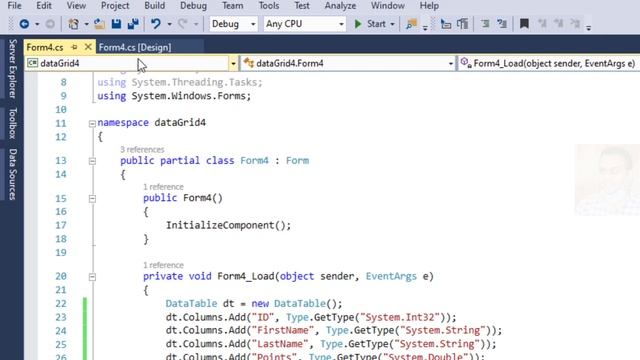The image size is (640, 360).
Task: Click the Open File folder icon
Action: (99, 24)
